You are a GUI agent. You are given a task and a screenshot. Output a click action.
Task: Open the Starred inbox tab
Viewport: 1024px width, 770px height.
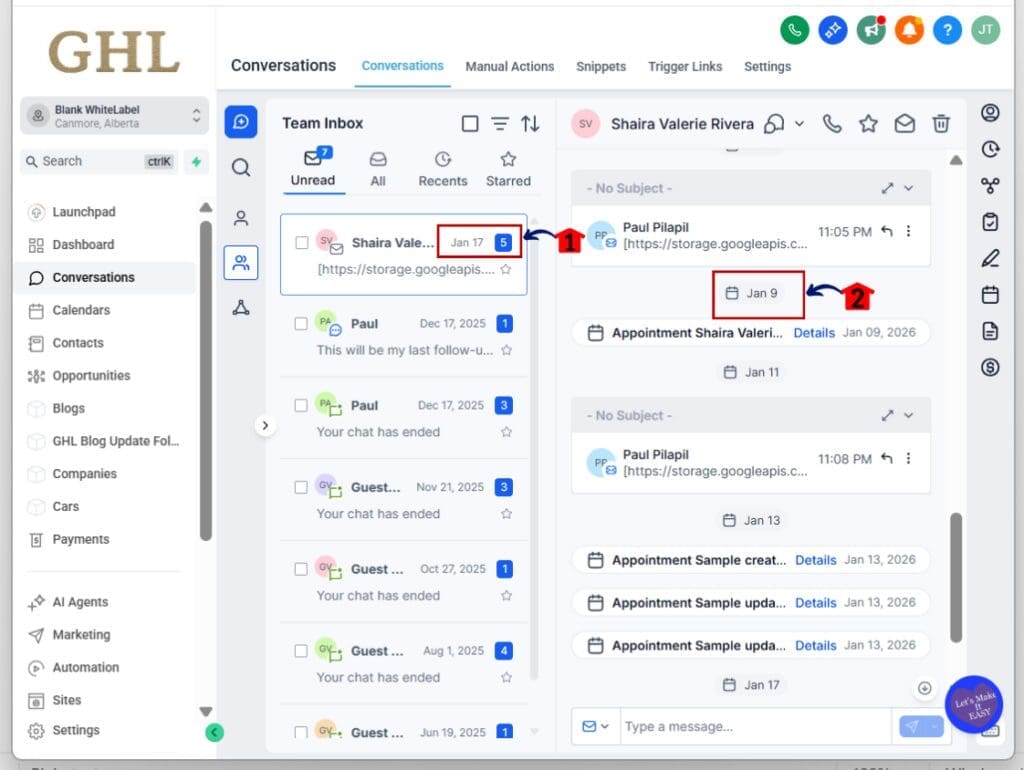508,169
